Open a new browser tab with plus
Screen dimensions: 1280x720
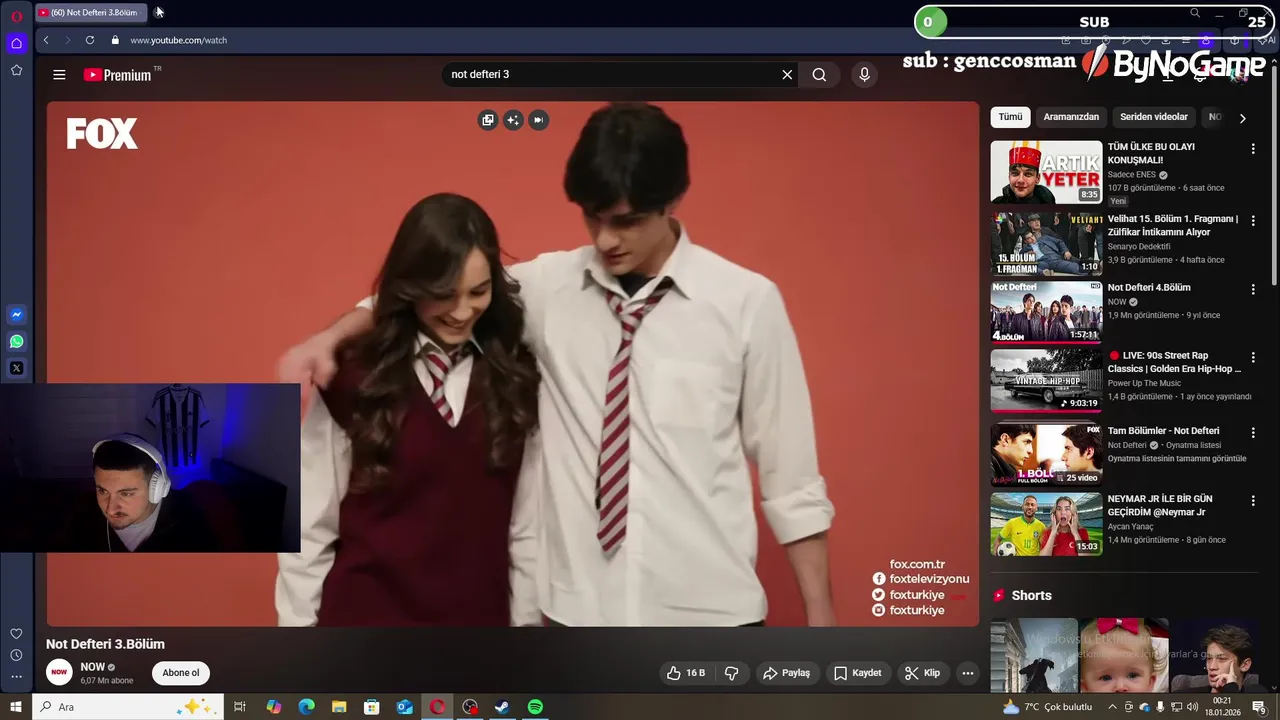point(159,12)
